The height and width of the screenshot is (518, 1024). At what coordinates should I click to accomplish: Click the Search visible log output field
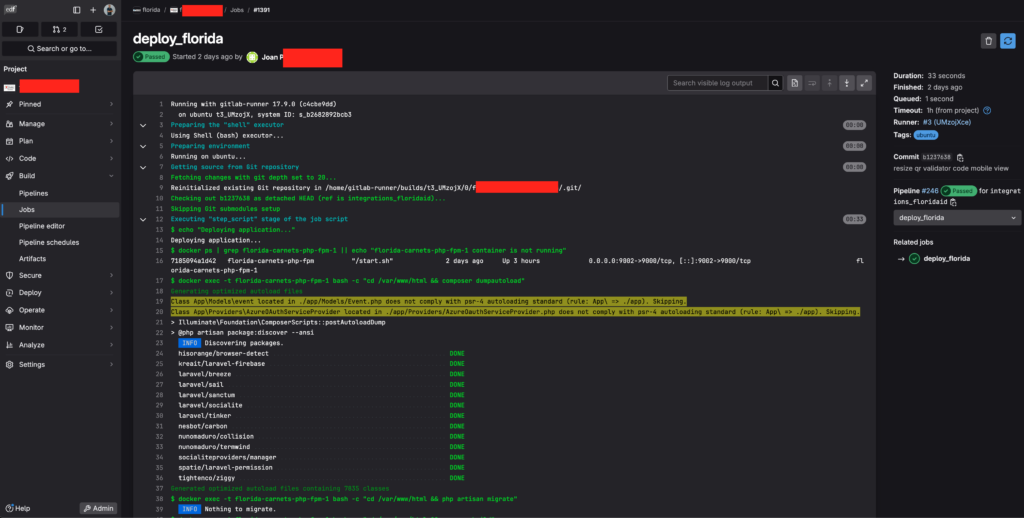(717, 83)
